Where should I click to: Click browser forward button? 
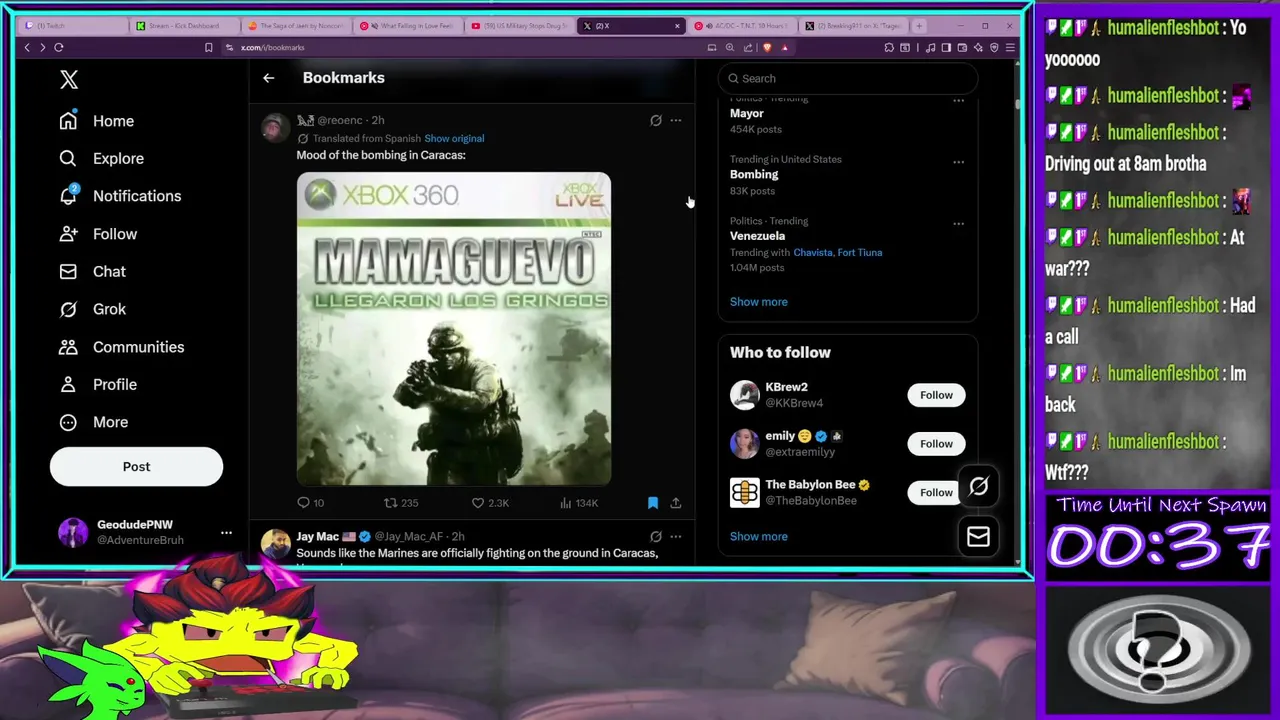click(x=42, y=47)
